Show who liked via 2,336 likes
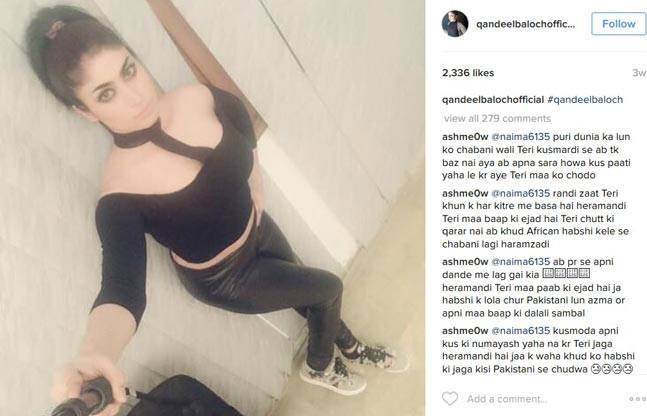647x416 pixels. pos(468,73)
